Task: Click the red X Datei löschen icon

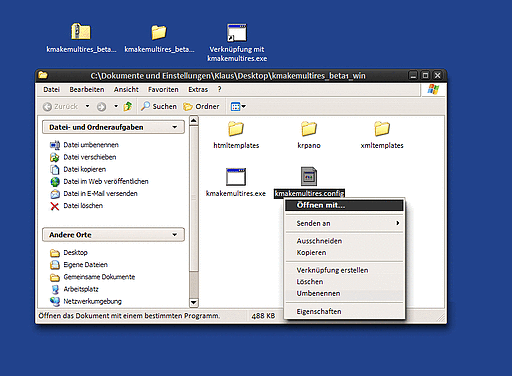Action: 55,206
